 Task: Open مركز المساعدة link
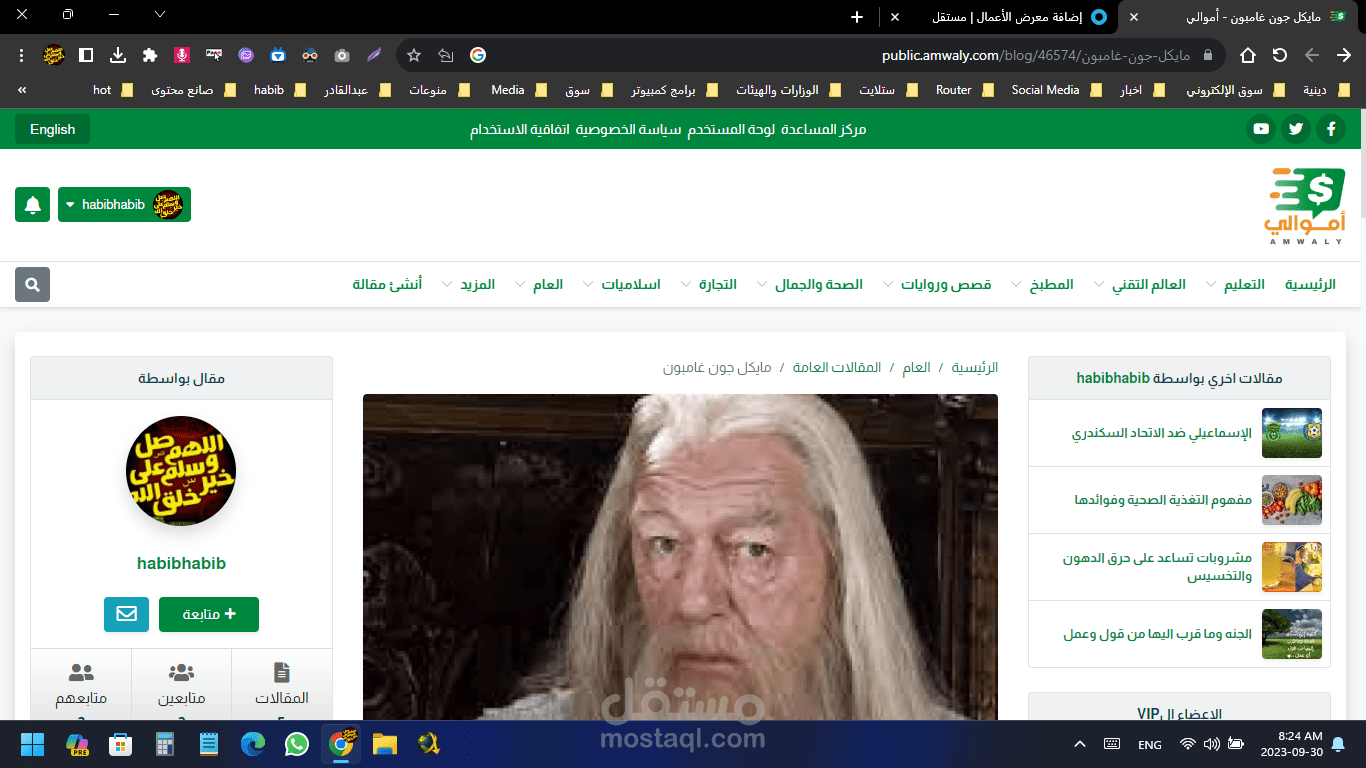click(825, 129)
